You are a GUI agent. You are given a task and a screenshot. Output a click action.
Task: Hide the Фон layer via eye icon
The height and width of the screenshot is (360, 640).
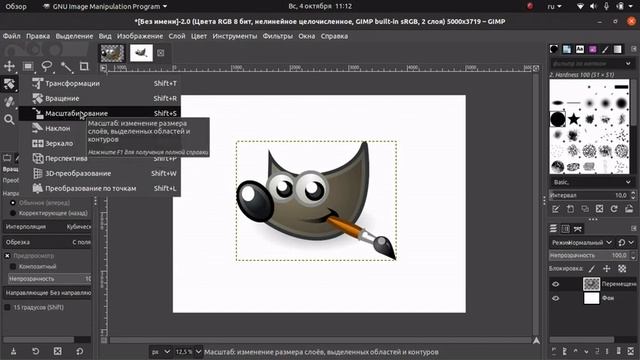(556, 298)
